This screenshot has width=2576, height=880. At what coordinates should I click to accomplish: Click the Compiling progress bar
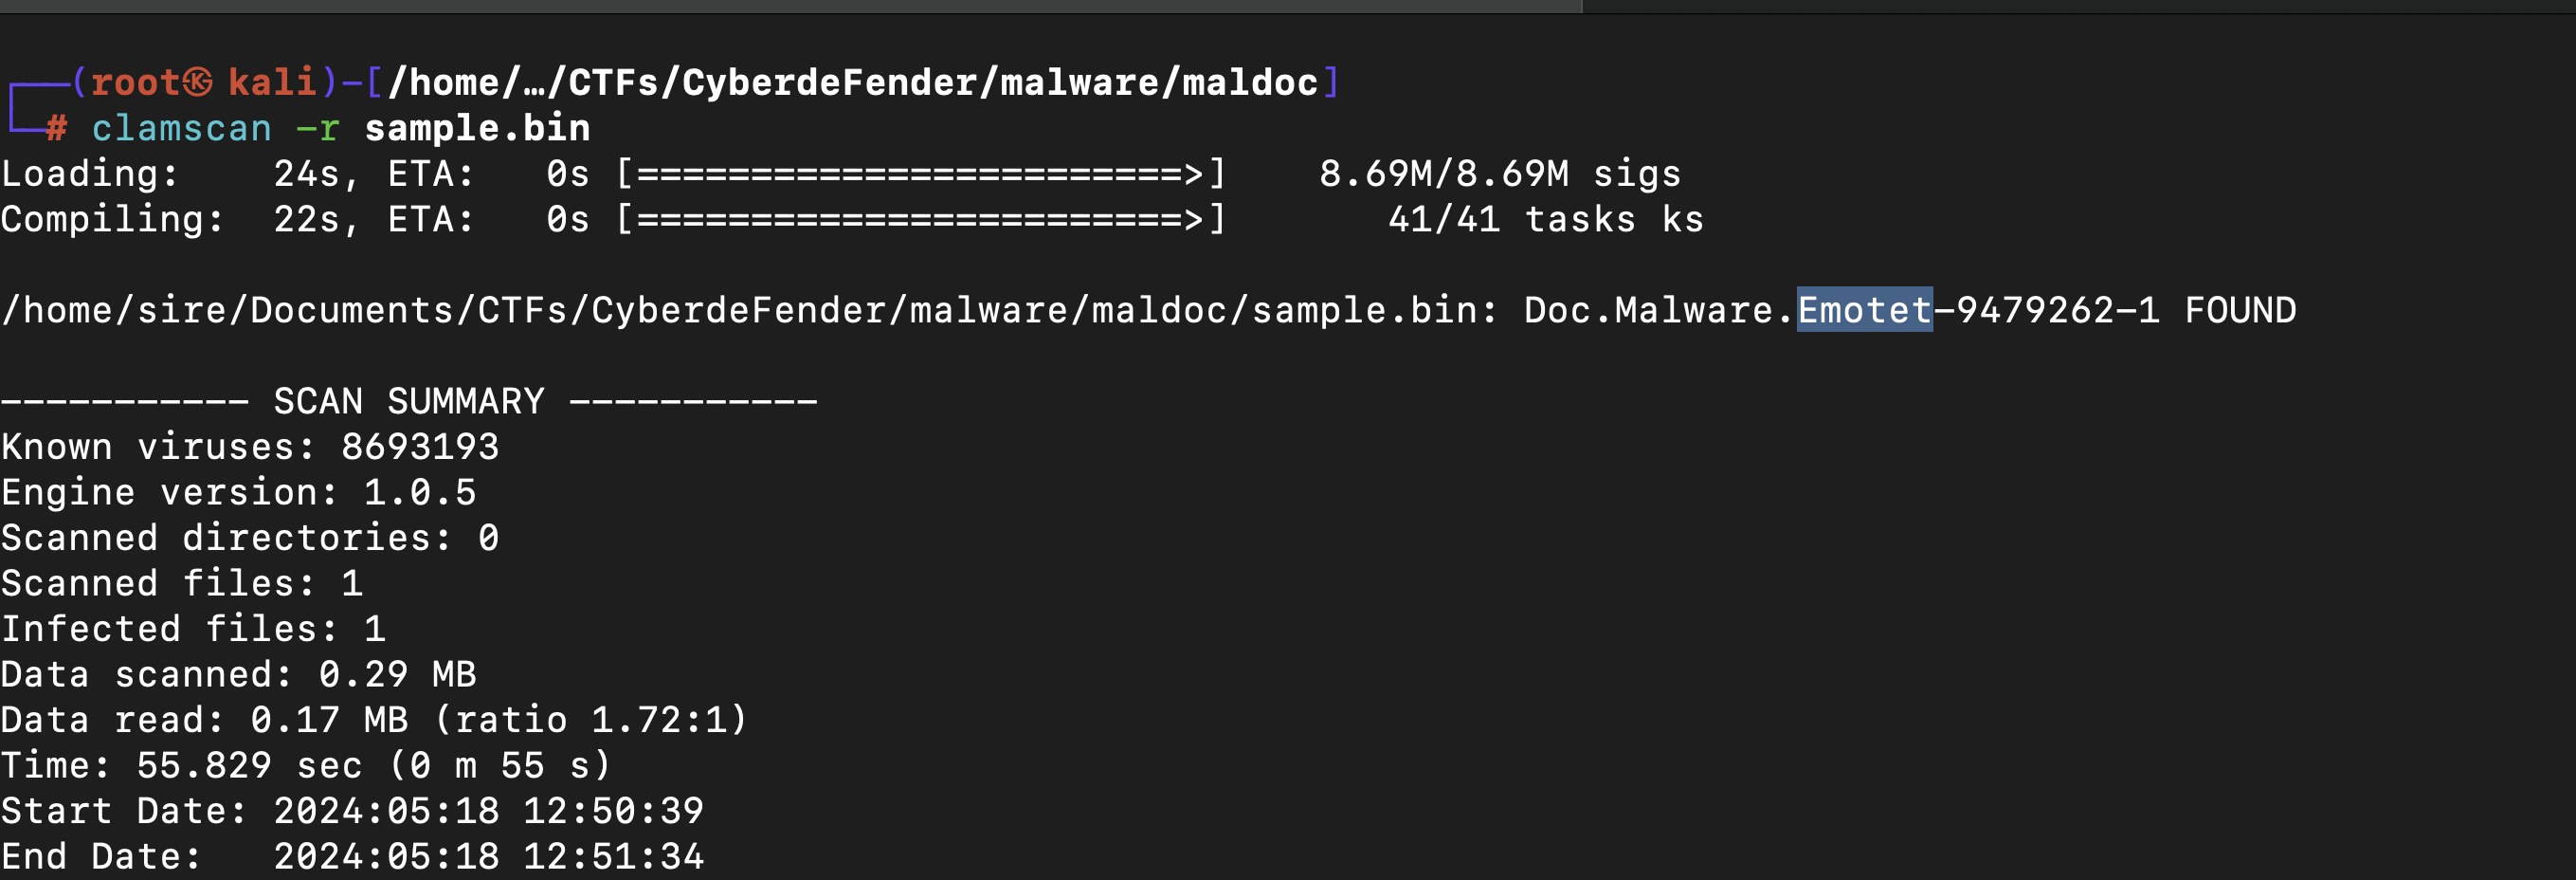920,219
